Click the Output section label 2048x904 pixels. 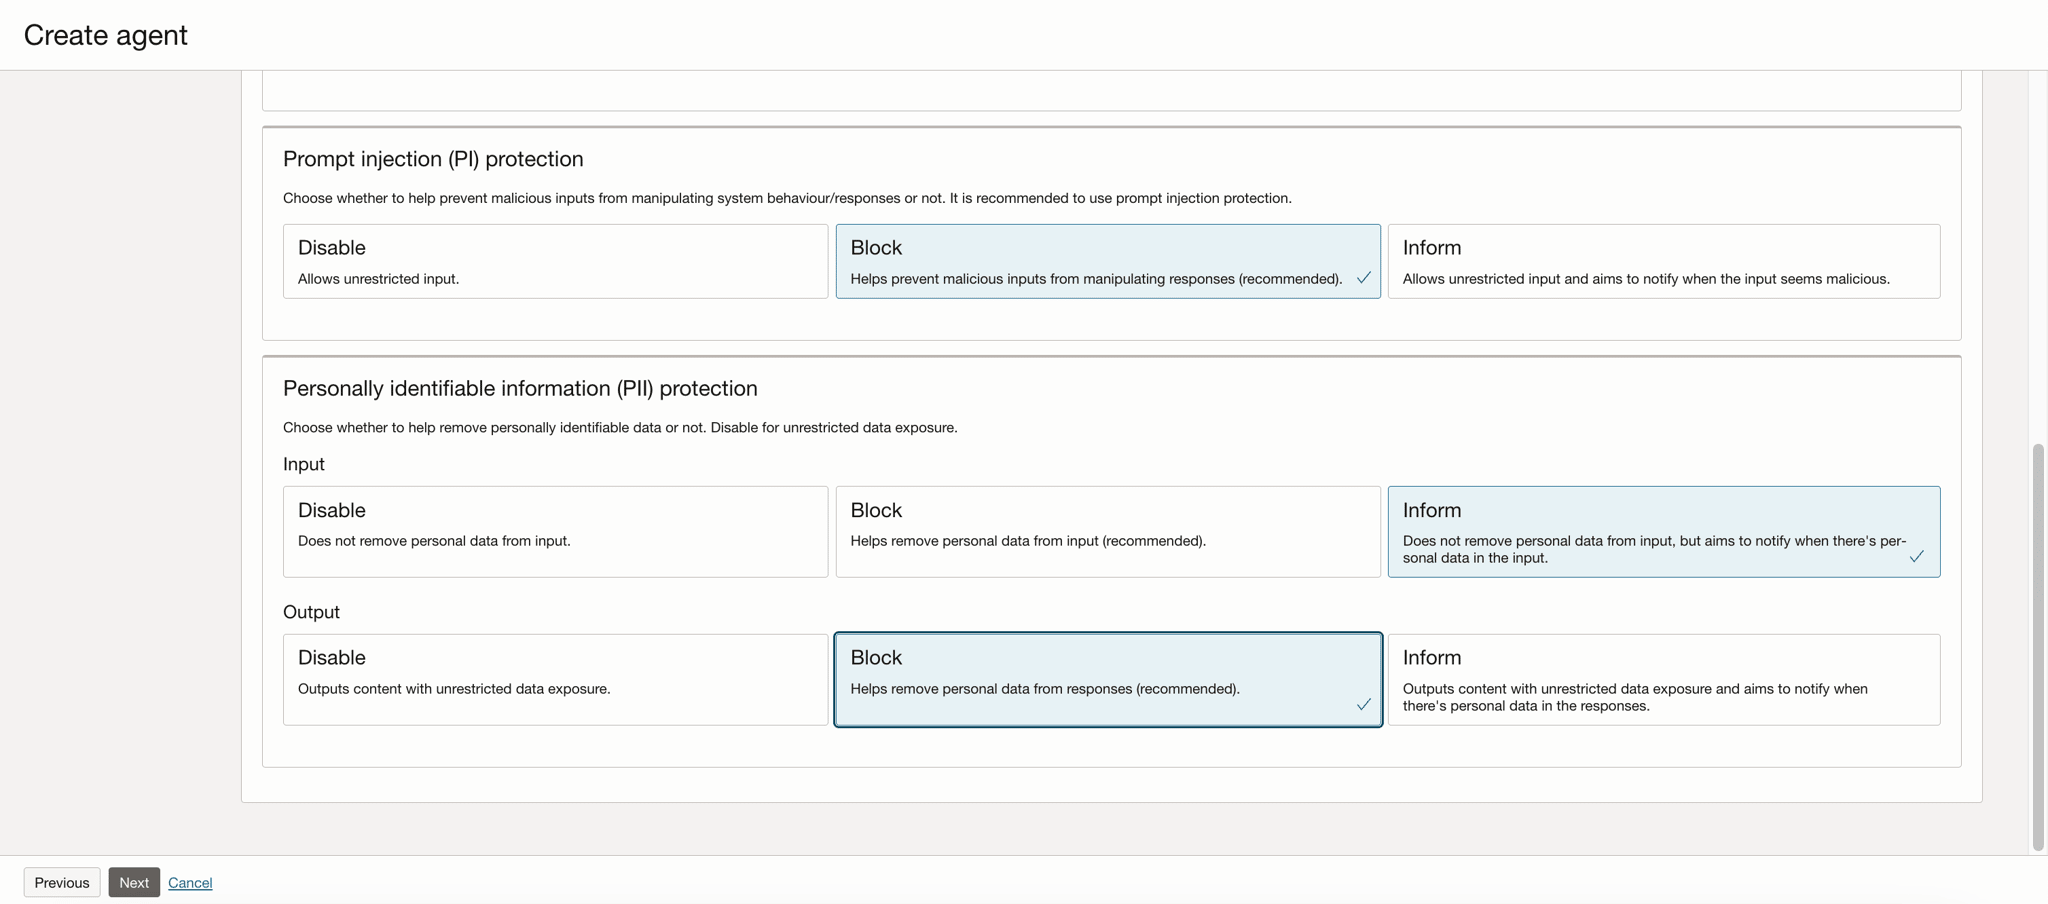pos(311,612)
